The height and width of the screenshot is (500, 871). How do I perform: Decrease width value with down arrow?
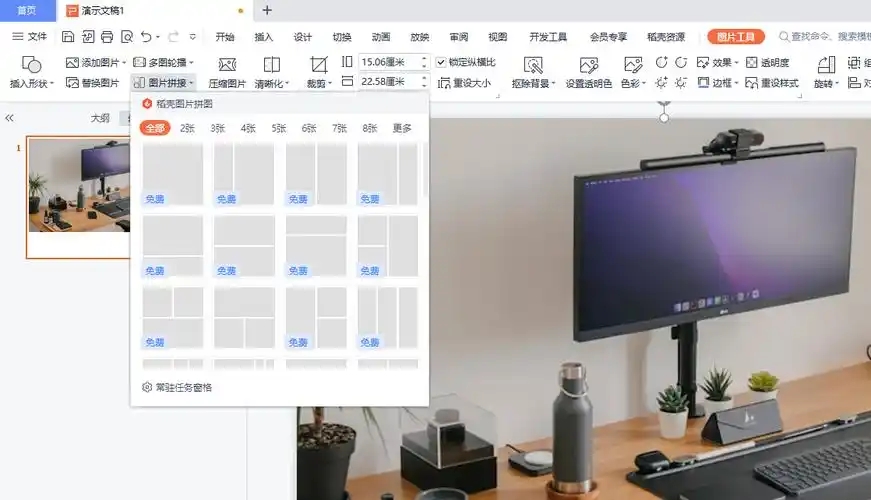[x=424, y=86]
